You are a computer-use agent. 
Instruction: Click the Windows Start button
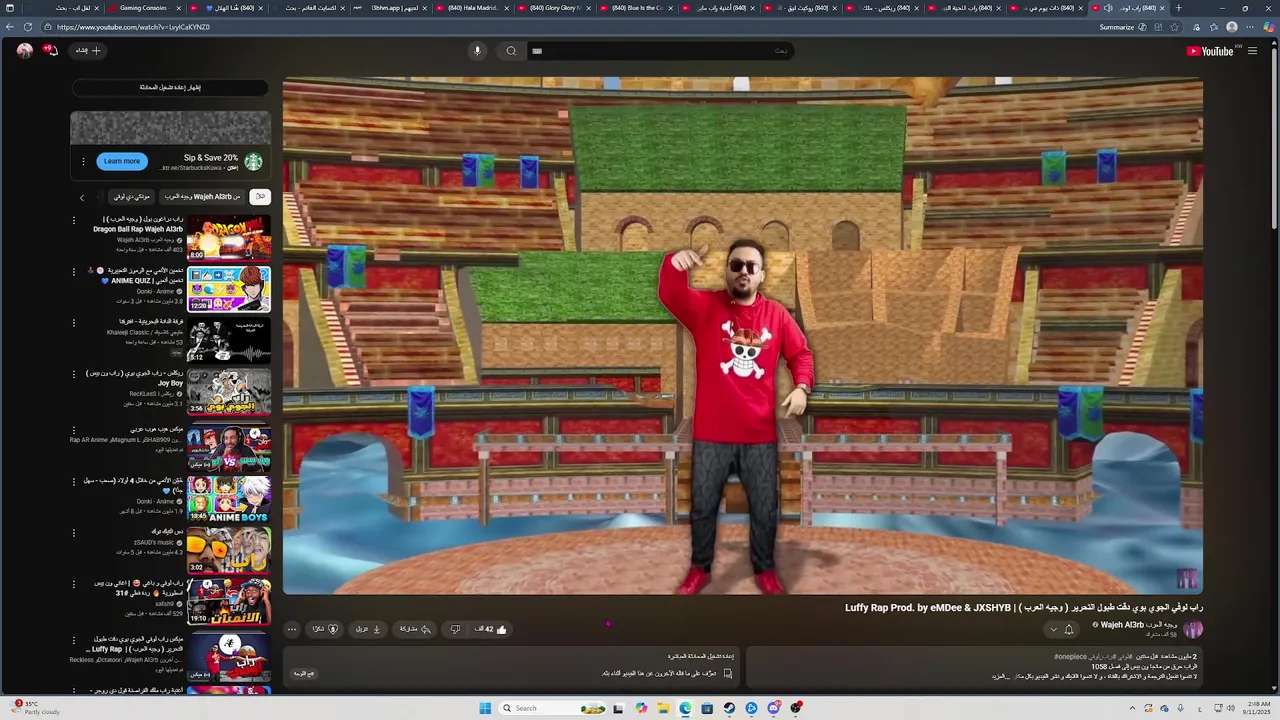tap(485, 708)
